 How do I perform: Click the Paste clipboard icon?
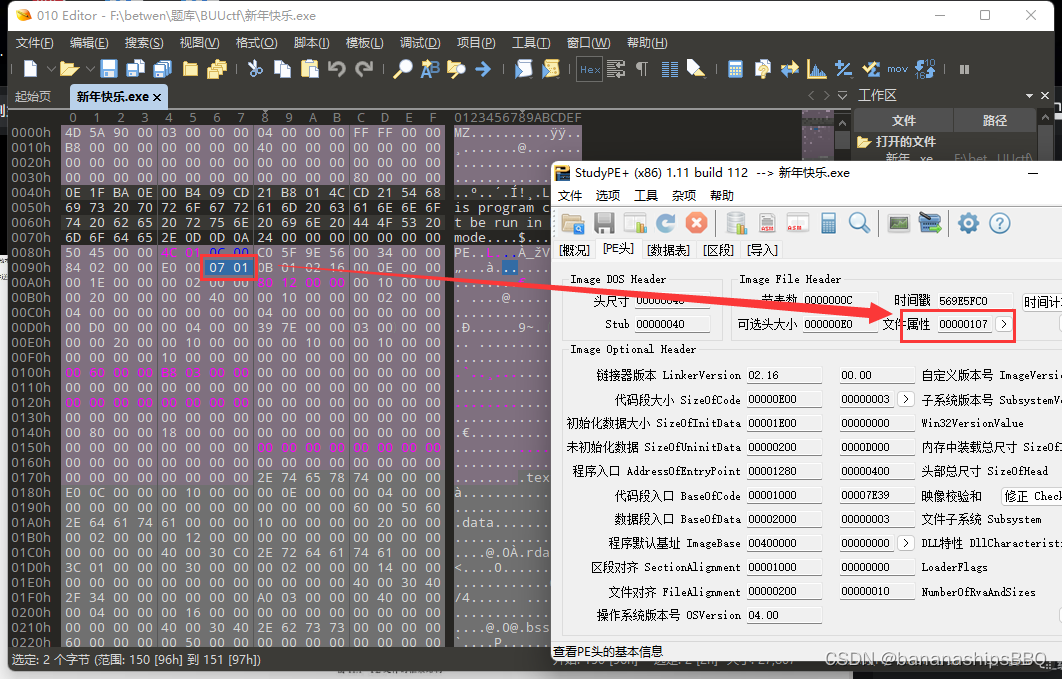click(310, 68)
